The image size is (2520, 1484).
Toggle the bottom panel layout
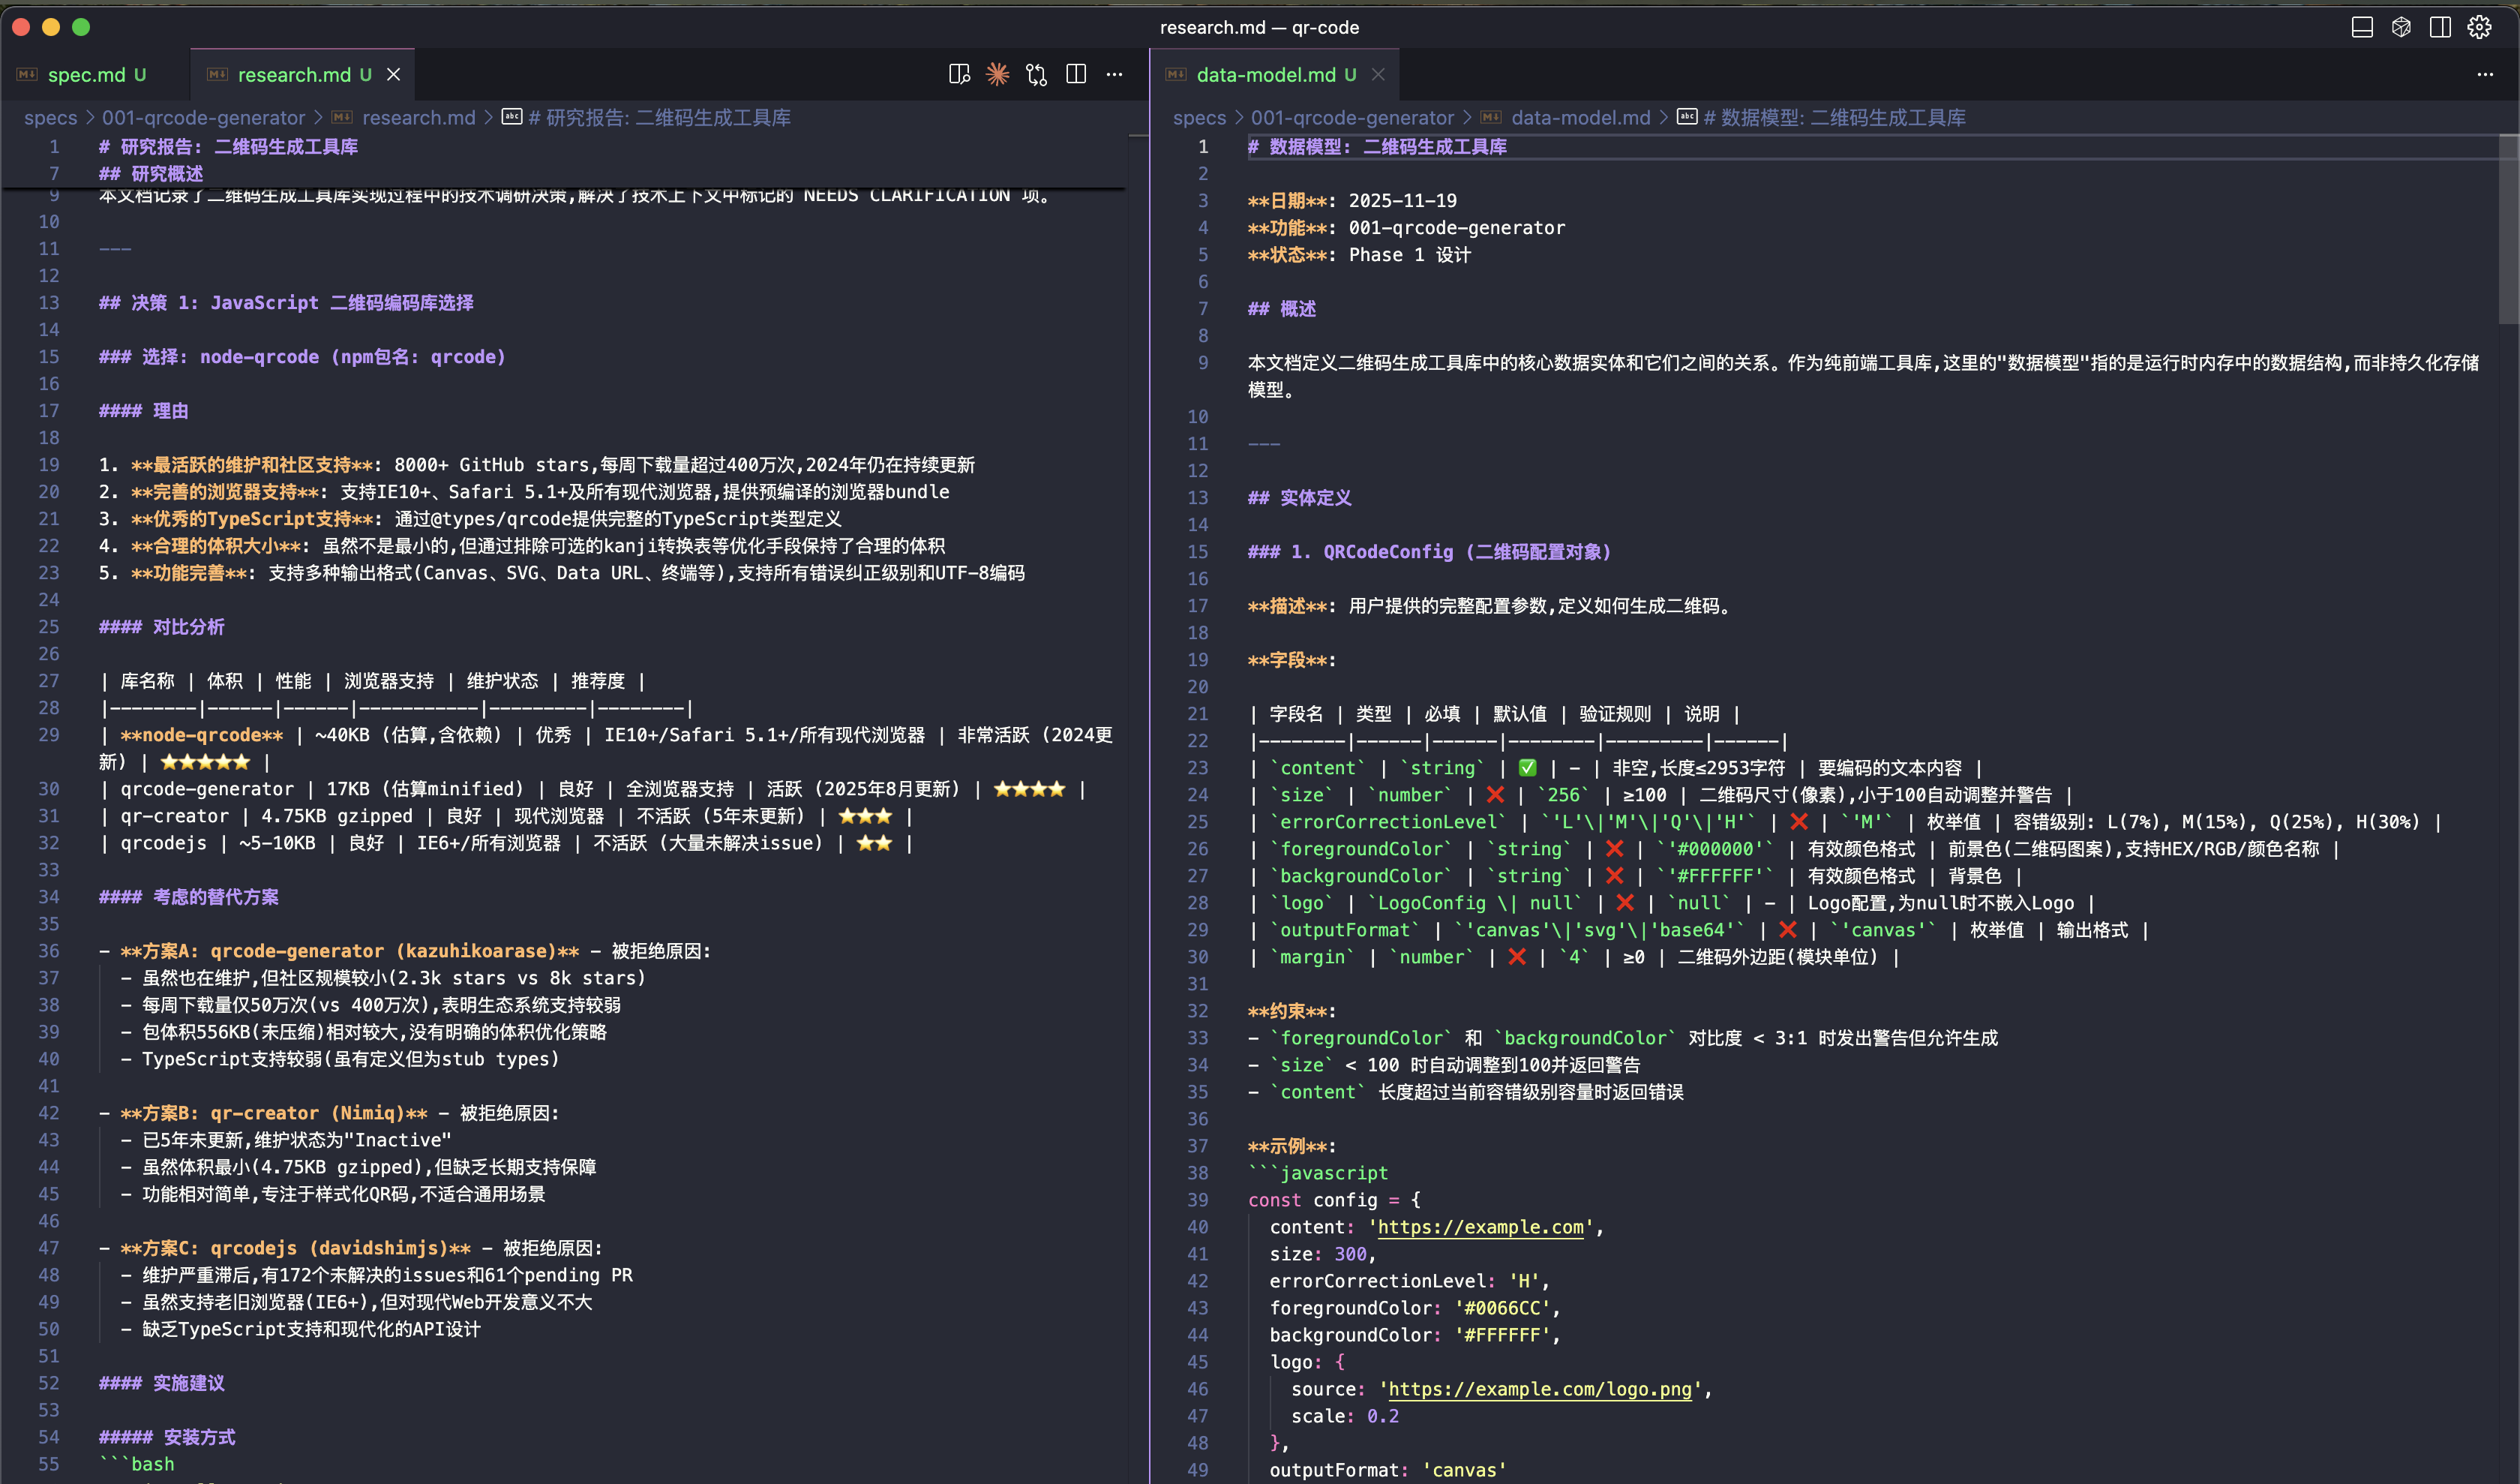tap(2362, 27)
